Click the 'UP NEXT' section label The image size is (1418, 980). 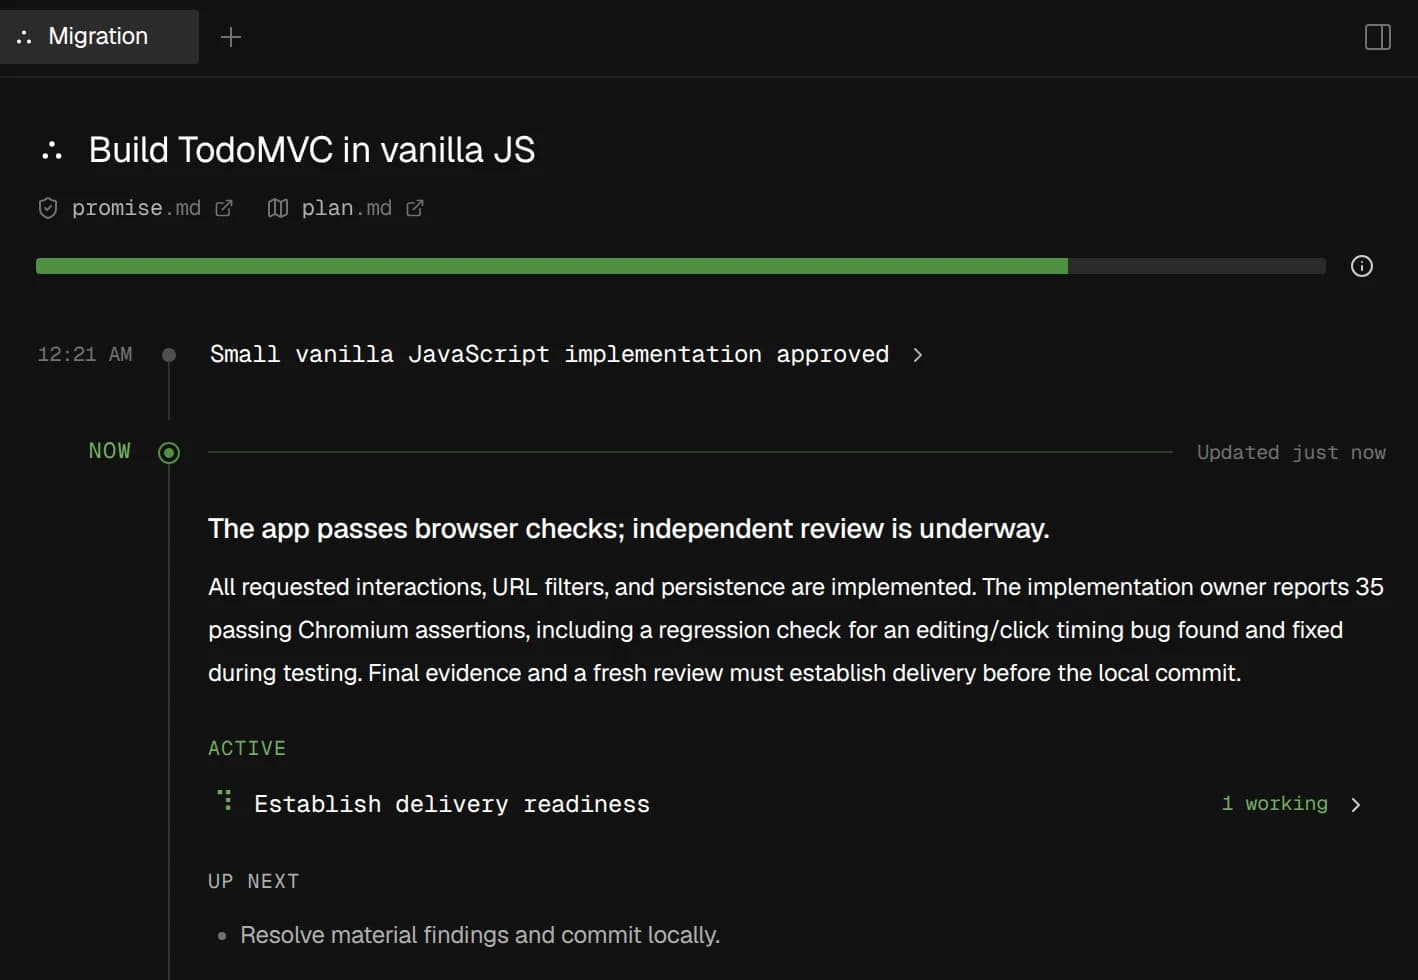point(254,881)
